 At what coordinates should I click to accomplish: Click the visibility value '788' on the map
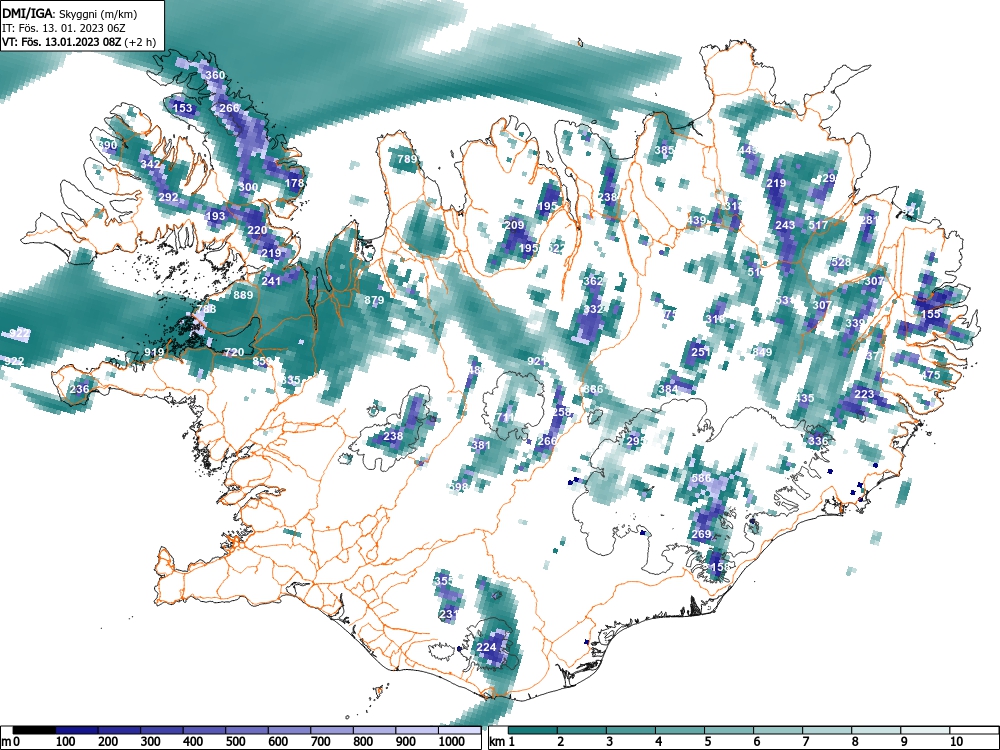tap(206, 309)
